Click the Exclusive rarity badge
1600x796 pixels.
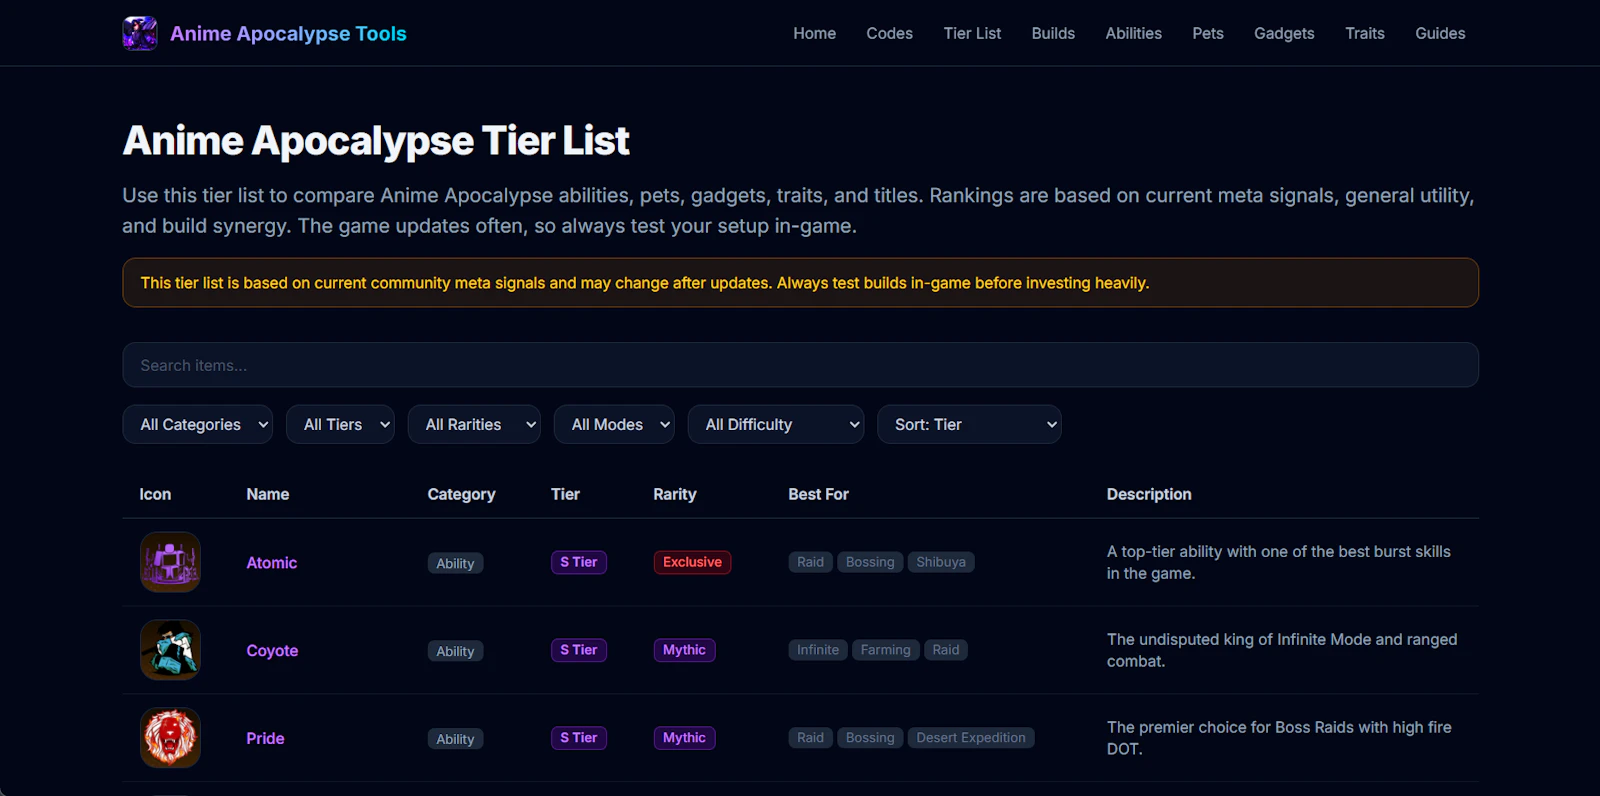[x=692, y=562]
